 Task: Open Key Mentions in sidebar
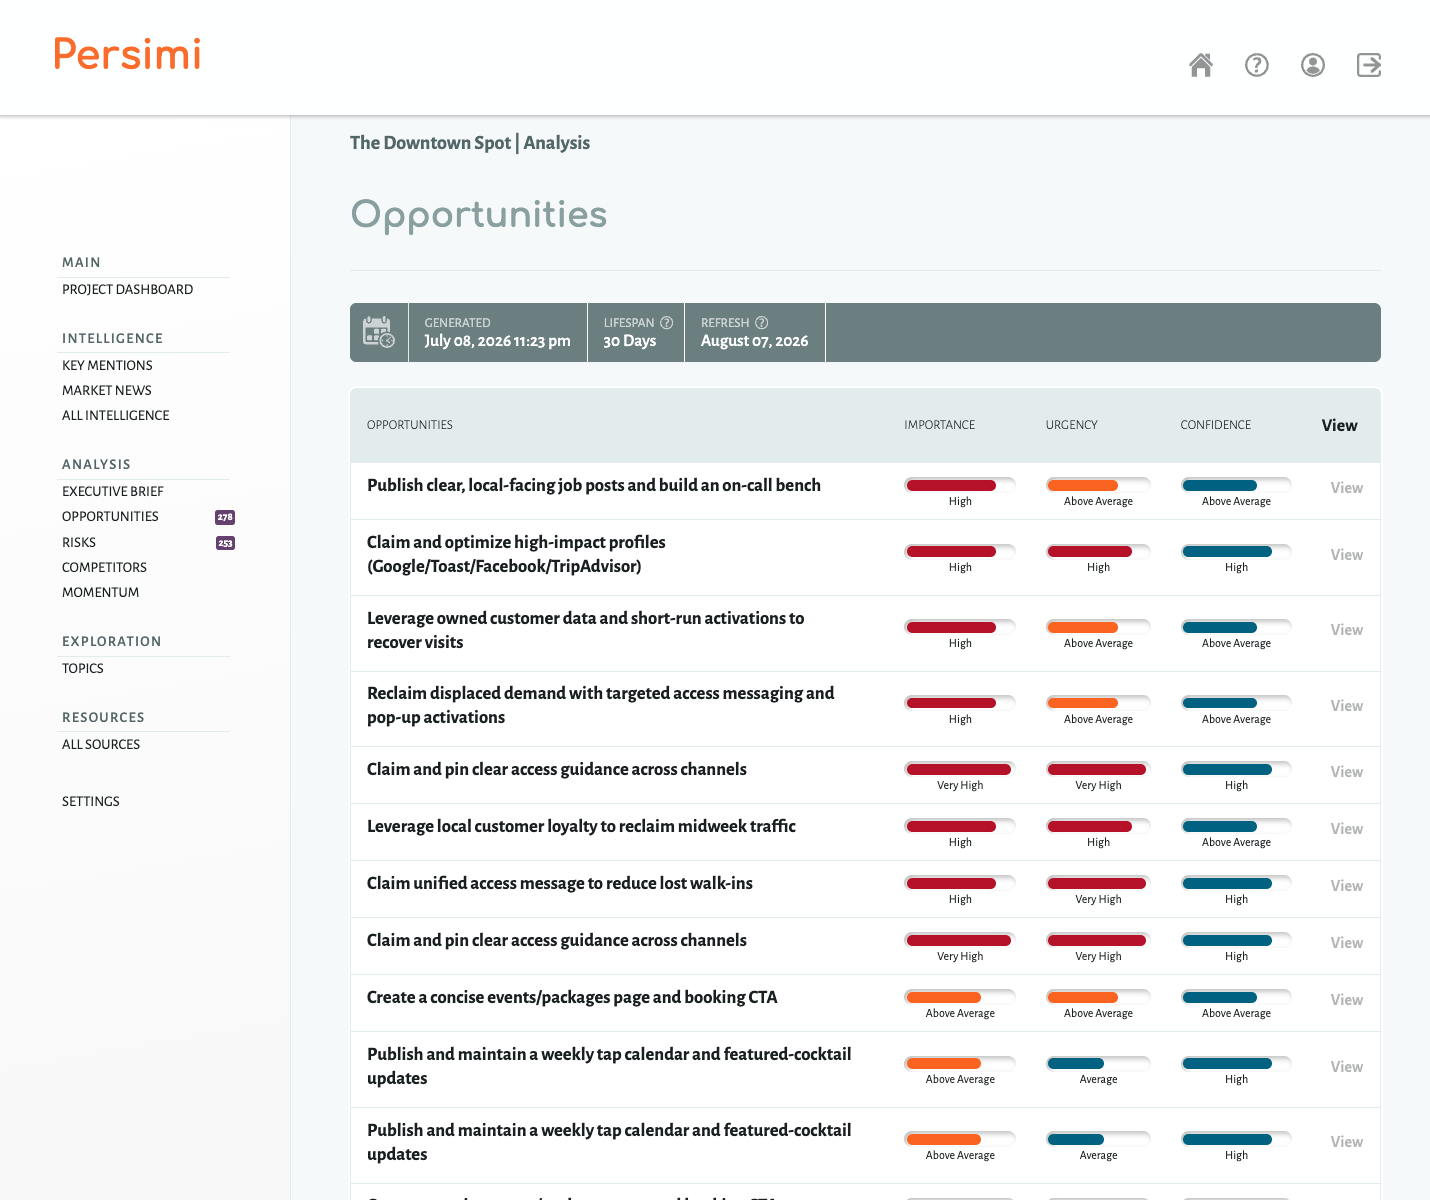point(107,365)
